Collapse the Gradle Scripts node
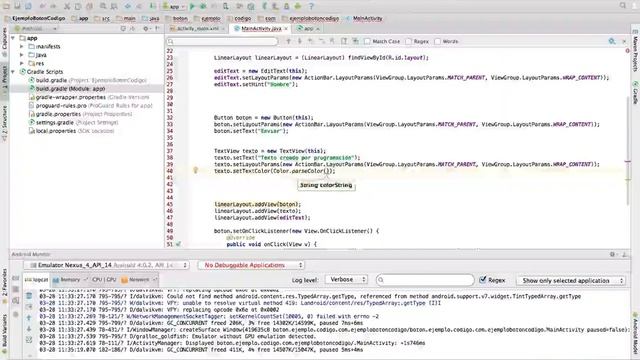This screenshot has width=640, height=360. coord(13,71)
